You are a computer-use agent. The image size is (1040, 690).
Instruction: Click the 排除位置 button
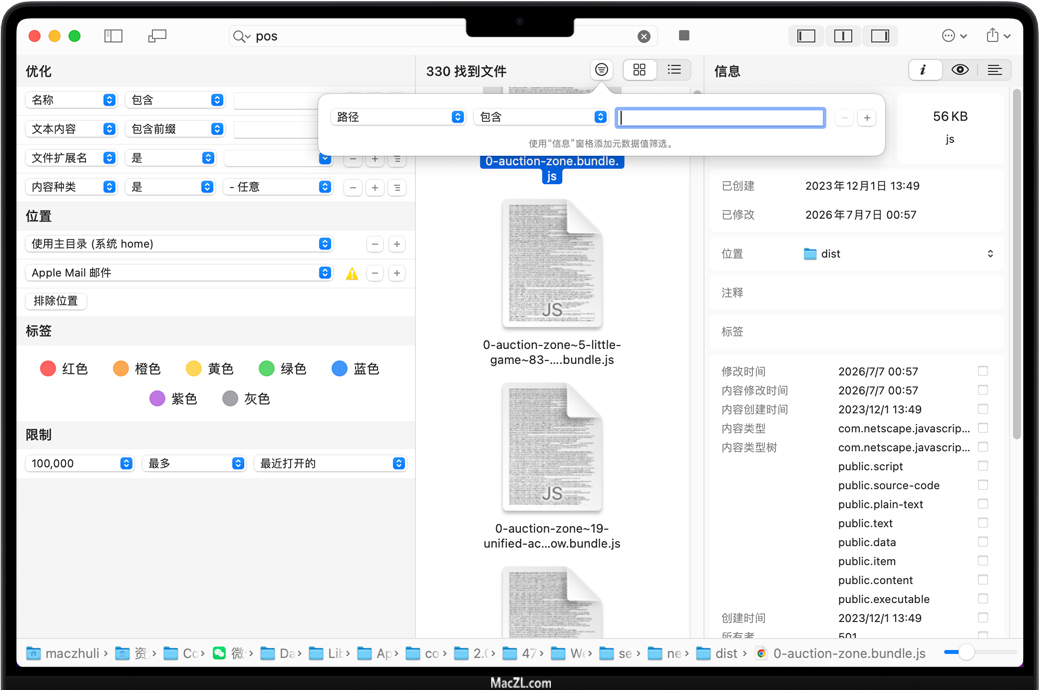(x=56, y=301)
